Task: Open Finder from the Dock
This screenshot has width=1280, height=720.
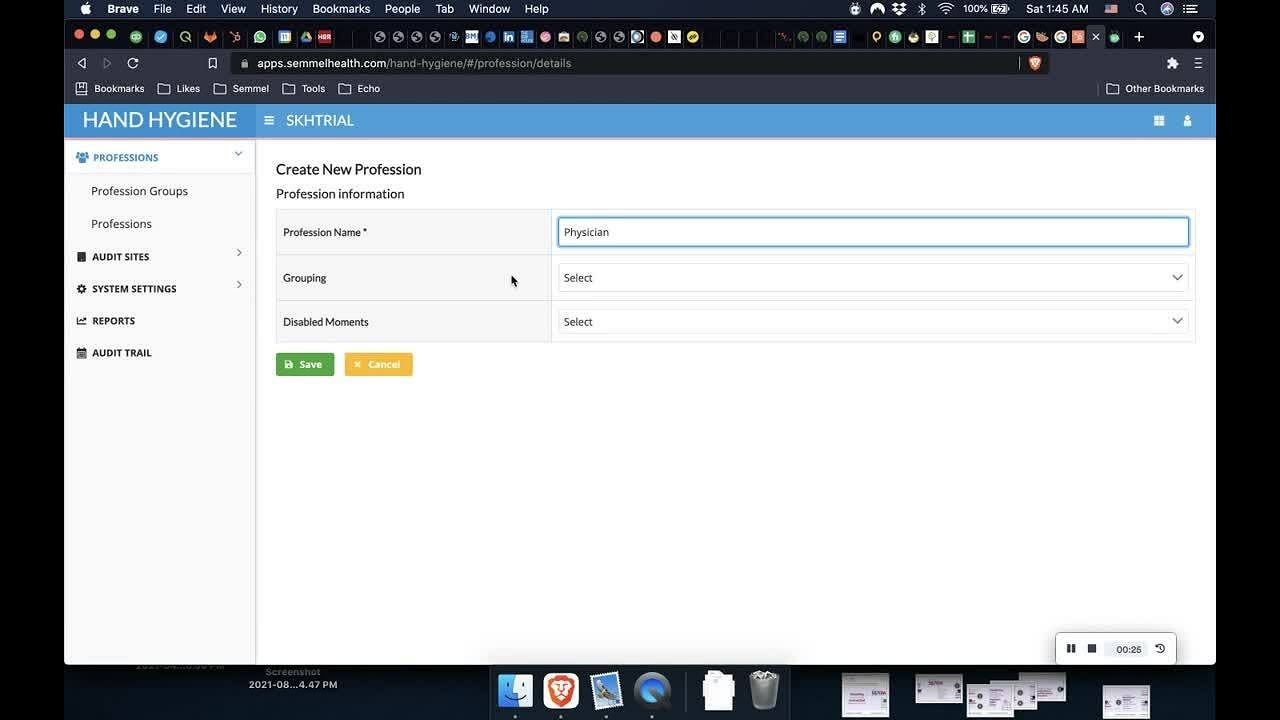Action: 516,690
